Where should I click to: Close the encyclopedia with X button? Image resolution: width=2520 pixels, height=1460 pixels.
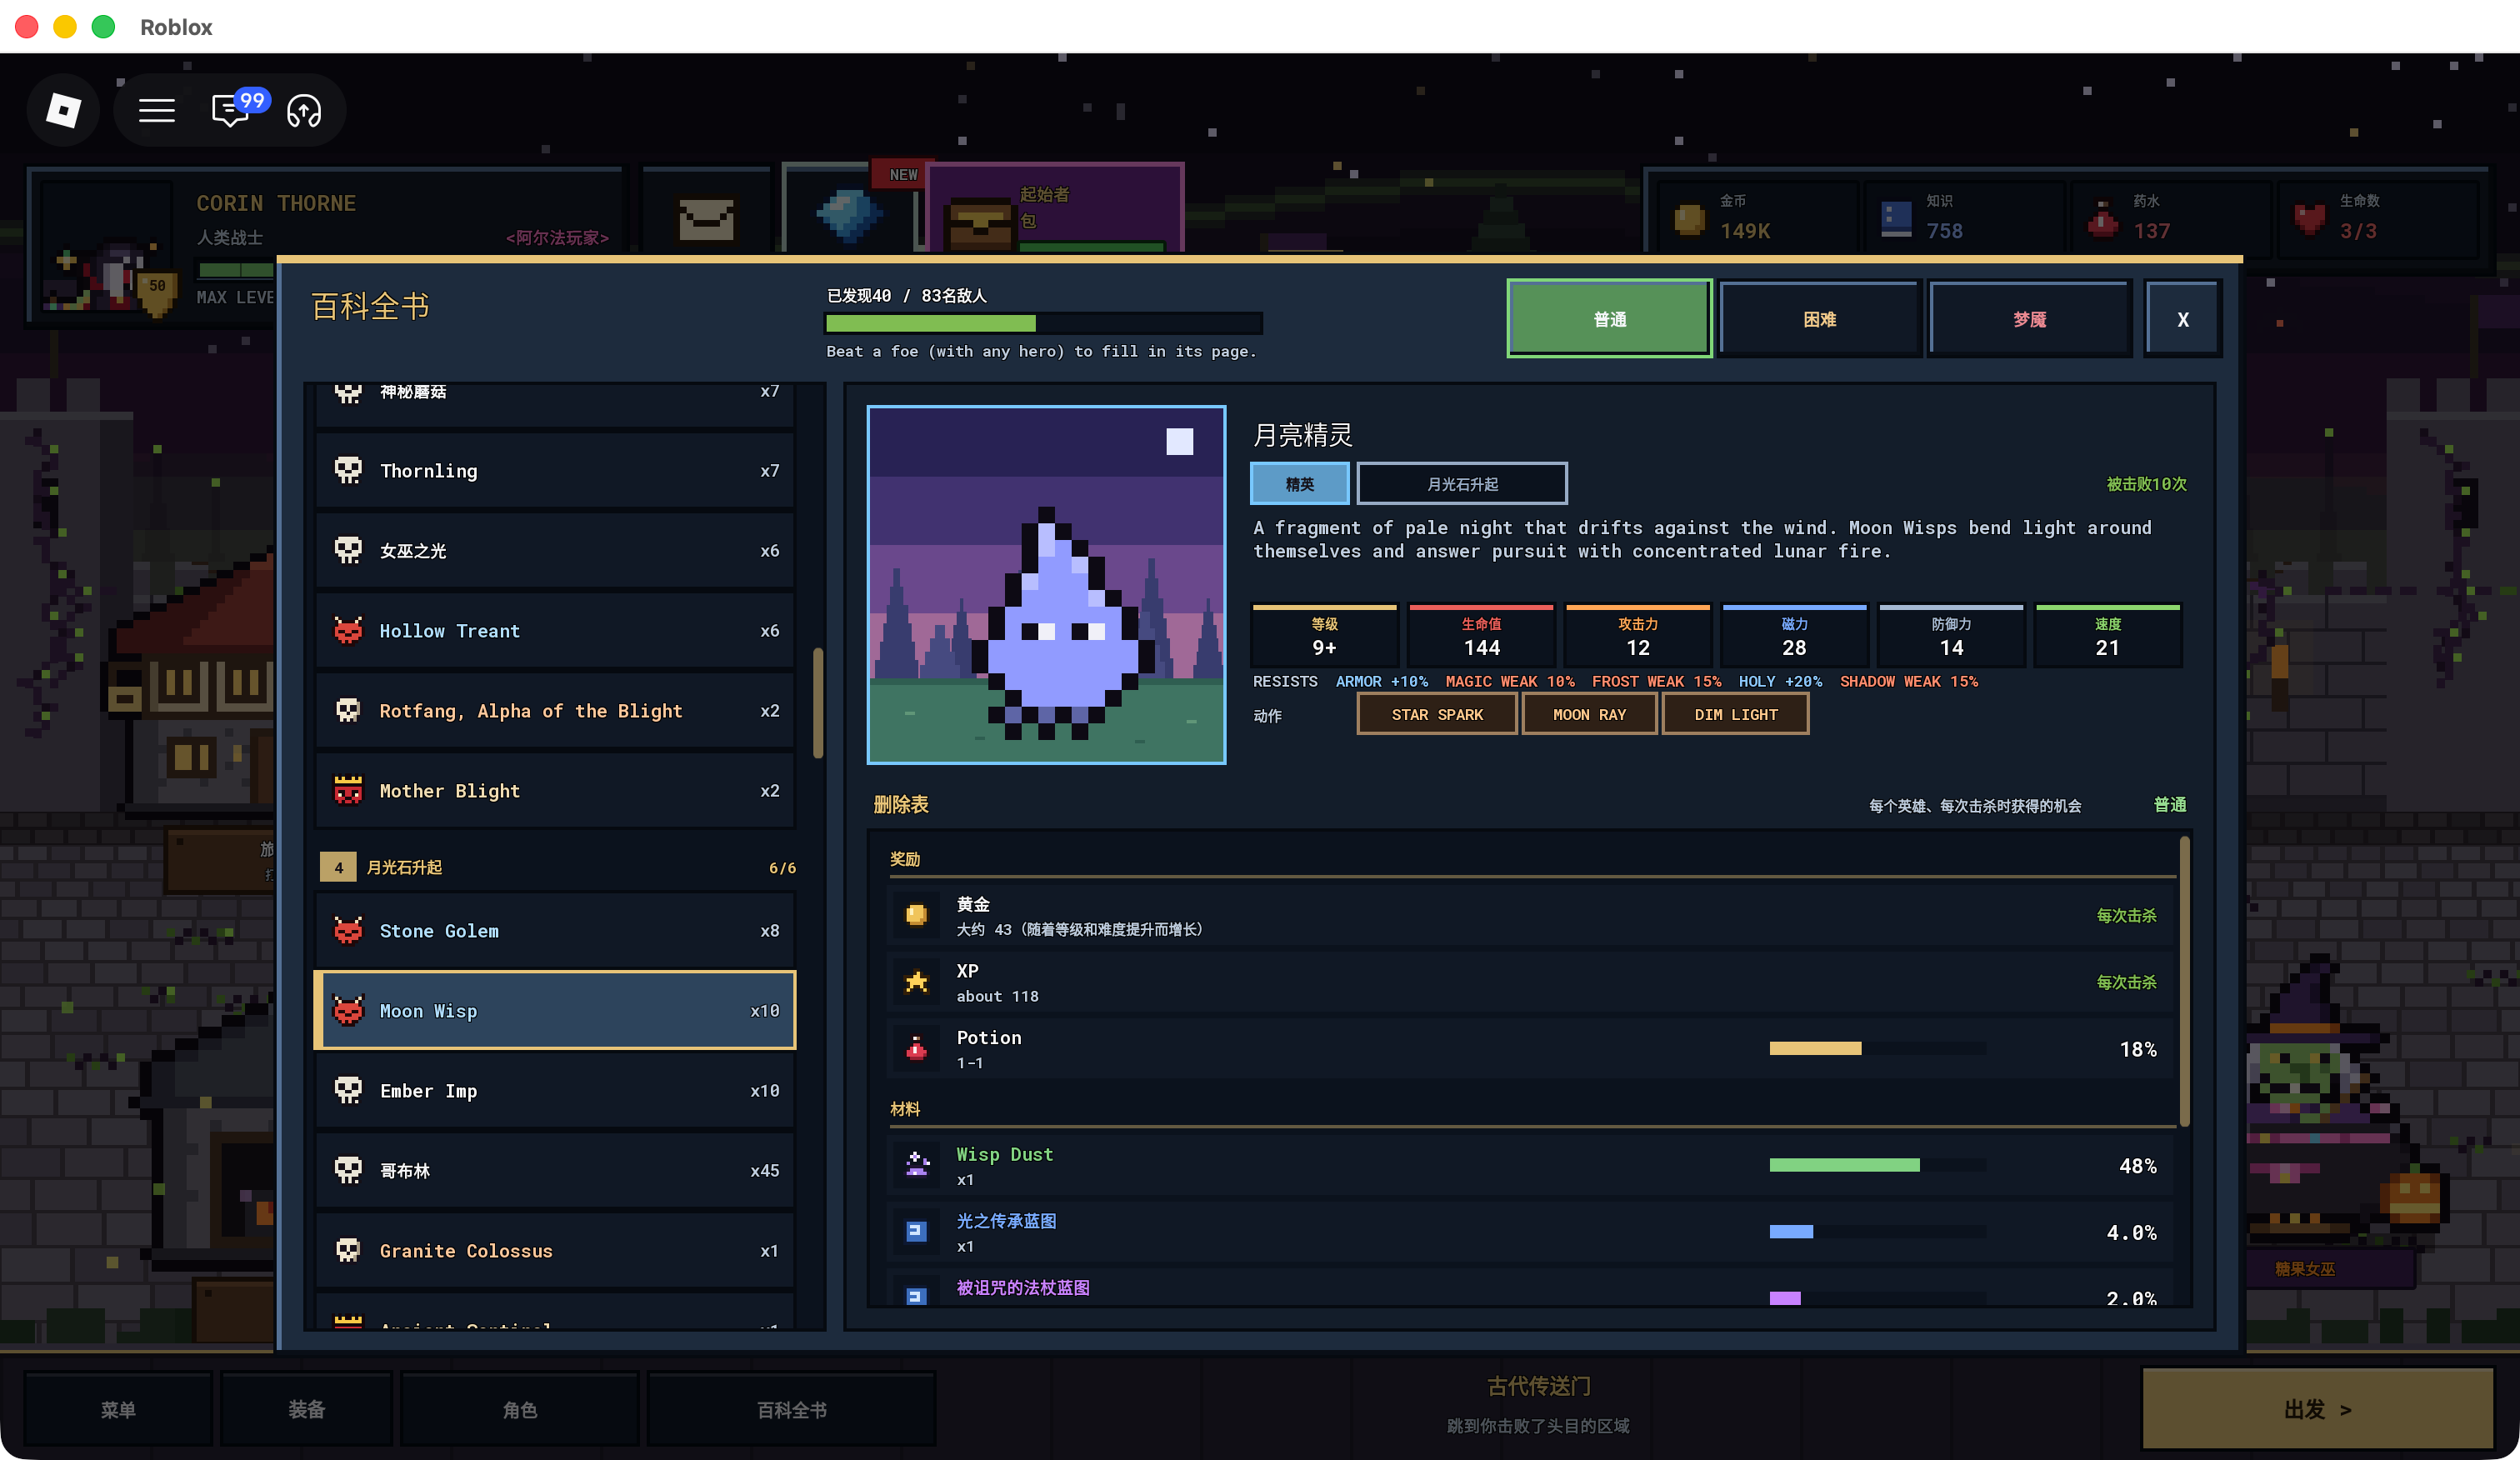coord(2183,319)
